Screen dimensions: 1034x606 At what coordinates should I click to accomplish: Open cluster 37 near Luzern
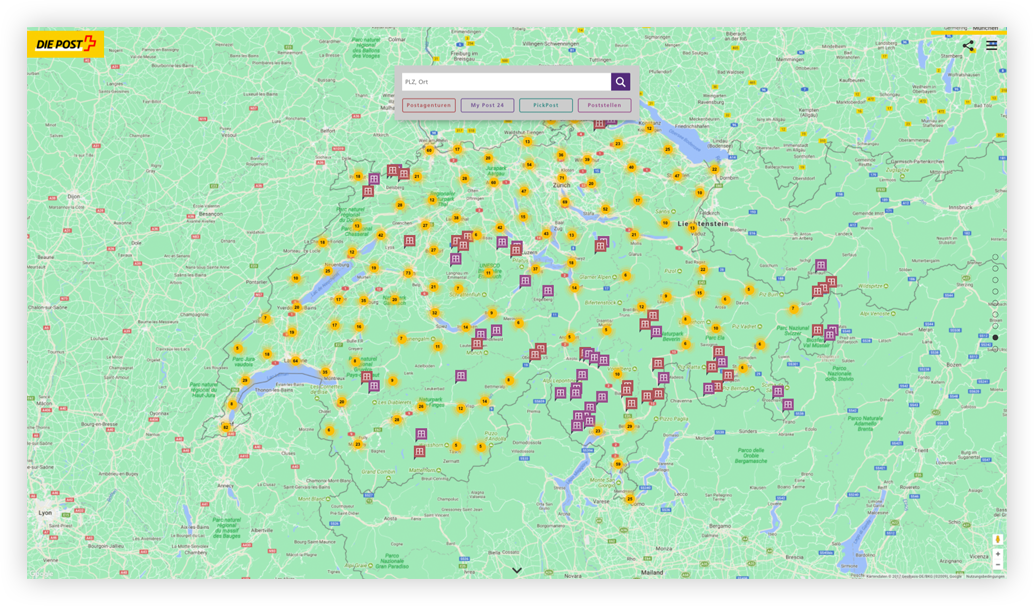click(535, 268)
